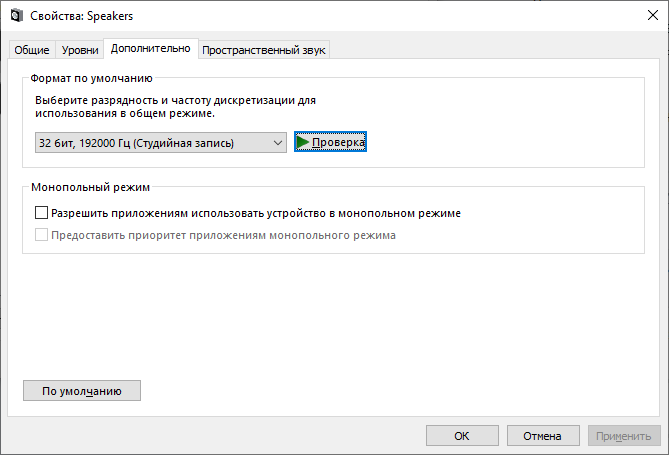Run the Проверка sound test
The height and width of the screenshot is (455, 669).
330,142
